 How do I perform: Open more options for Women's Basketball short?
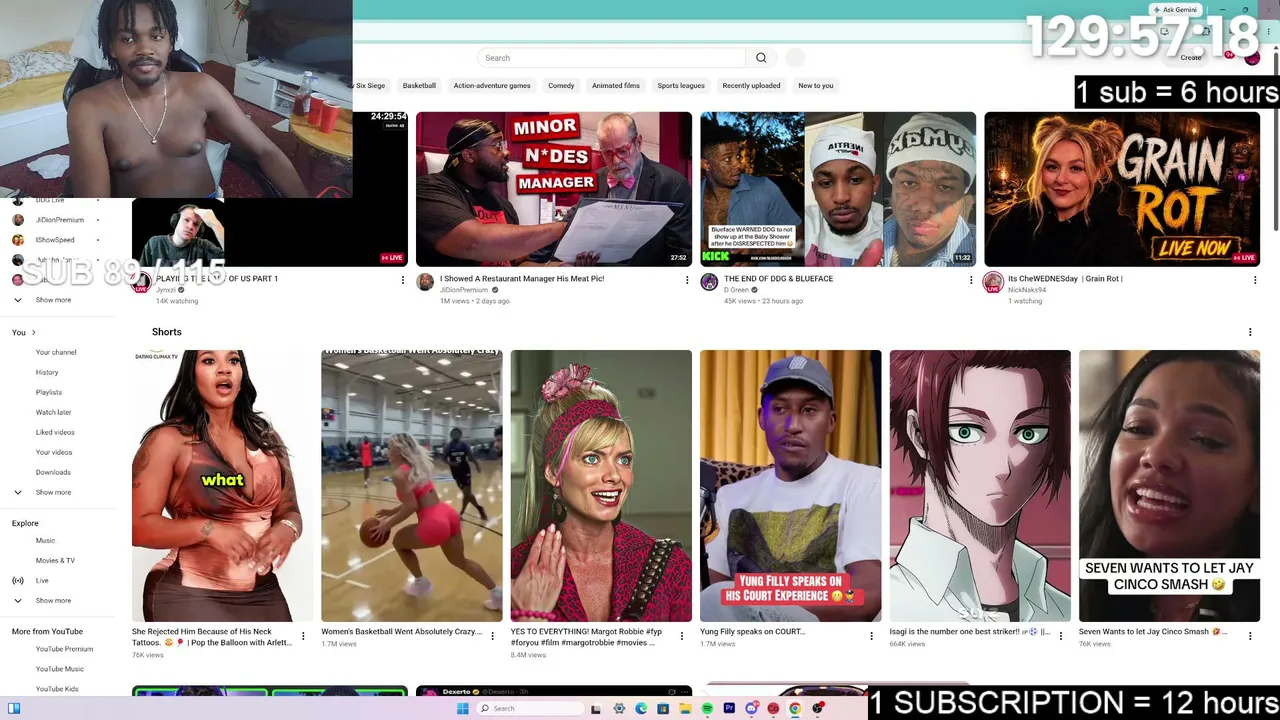(492, 636)
